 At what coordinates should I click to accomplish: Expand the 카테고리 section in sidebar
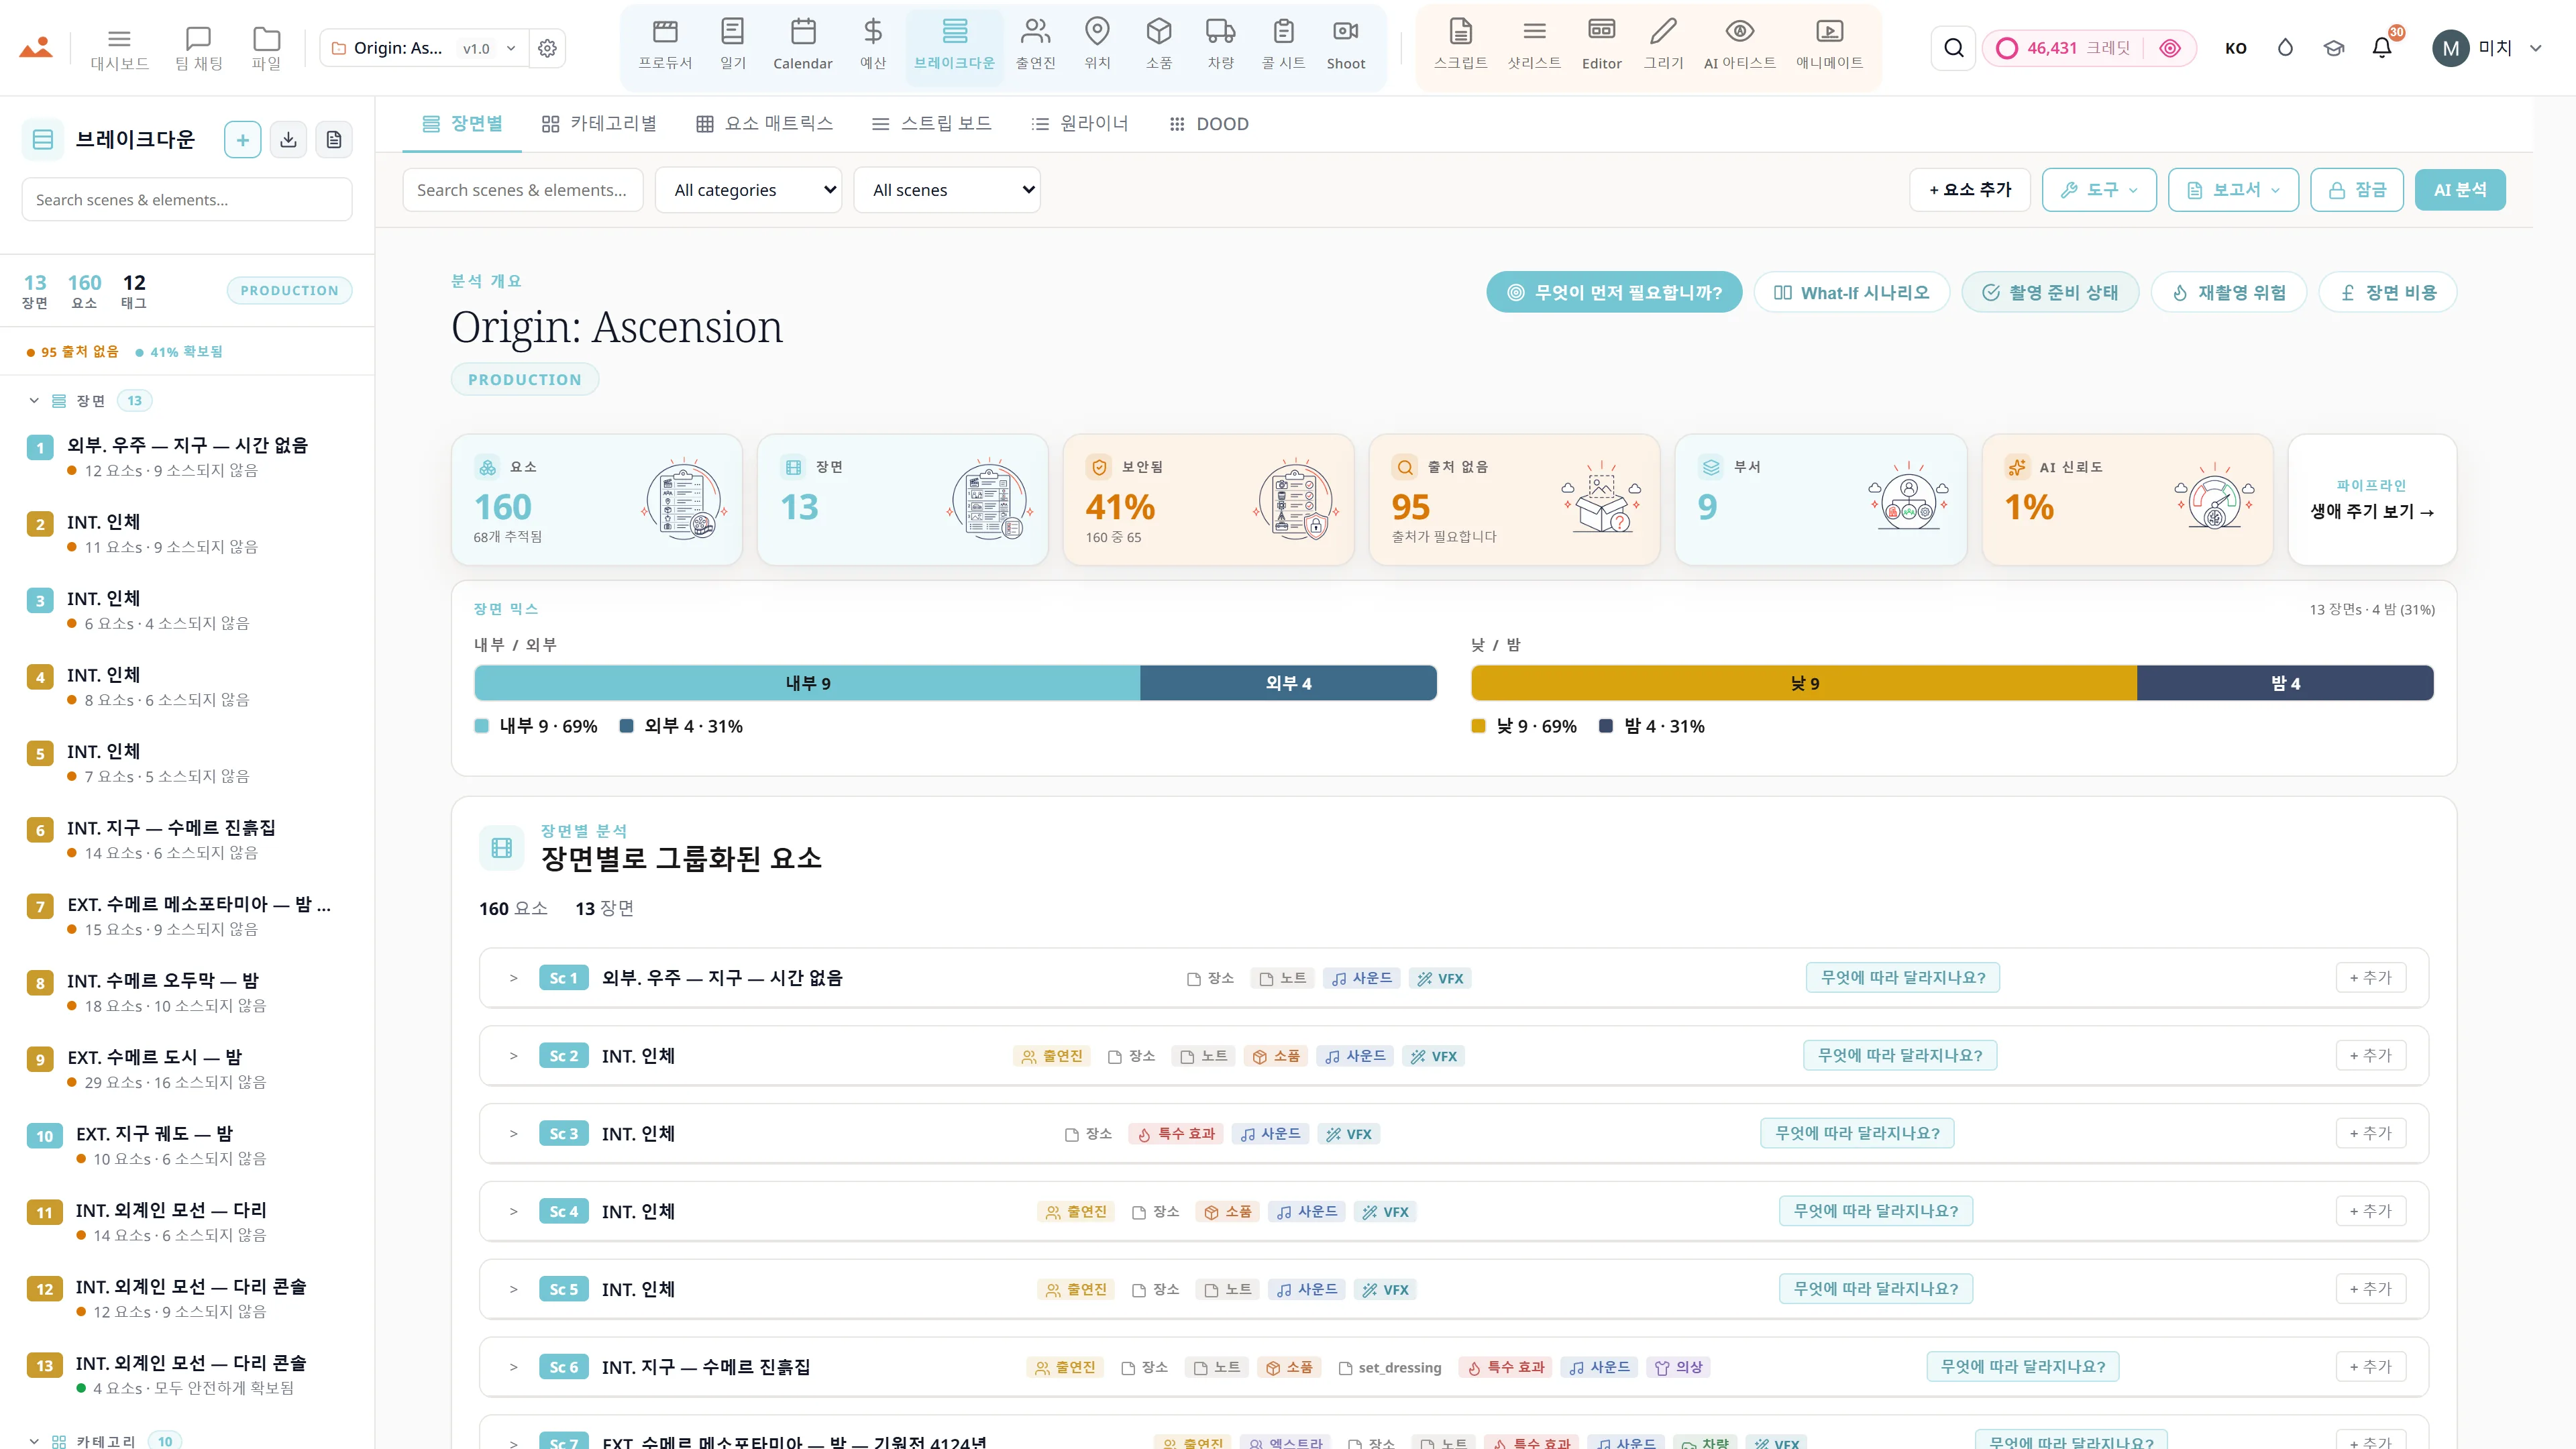click(34, 1441)
